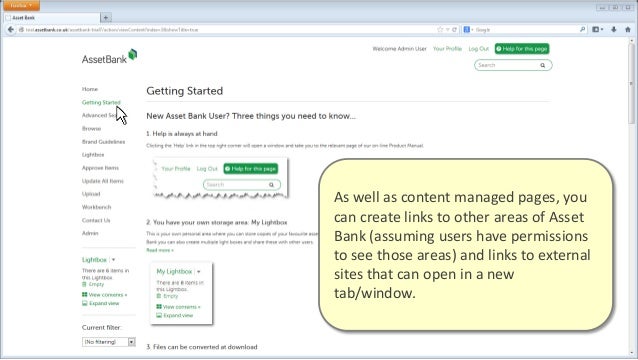This screenshot has width=638, height=360.
Task: Click Expand view link in the sidebar Lightbox
Action: [104, 303]
